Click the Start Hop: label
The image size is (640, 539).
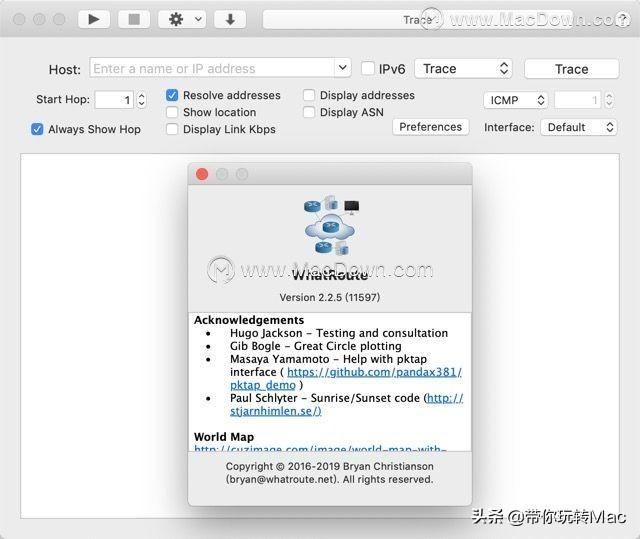click(63, 100)
